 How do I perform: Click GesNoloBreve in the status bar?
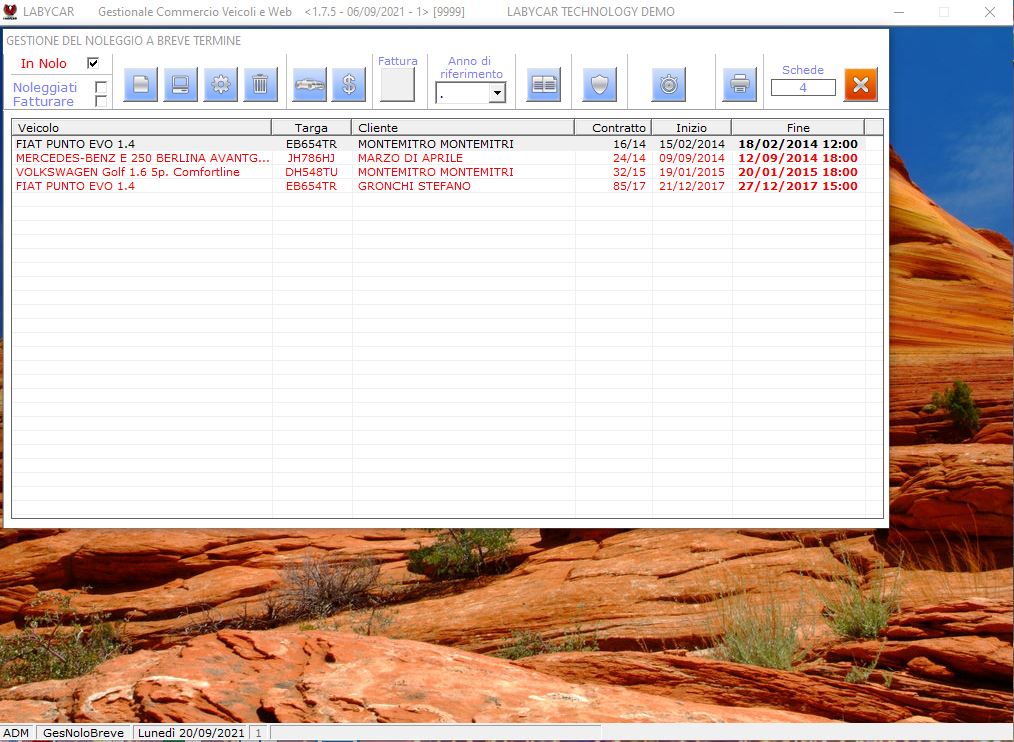[83, 733]
